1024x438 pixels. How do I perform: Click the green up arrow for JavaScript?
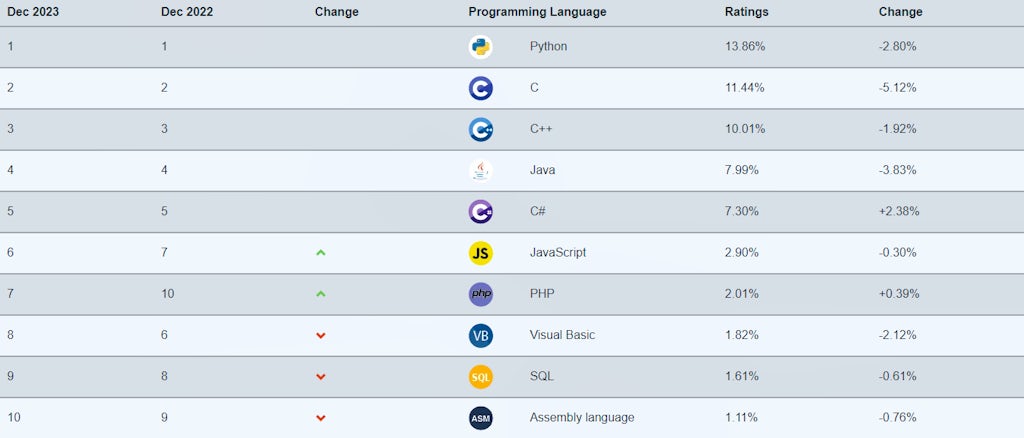pyautogui.click(x=321, y=253)
